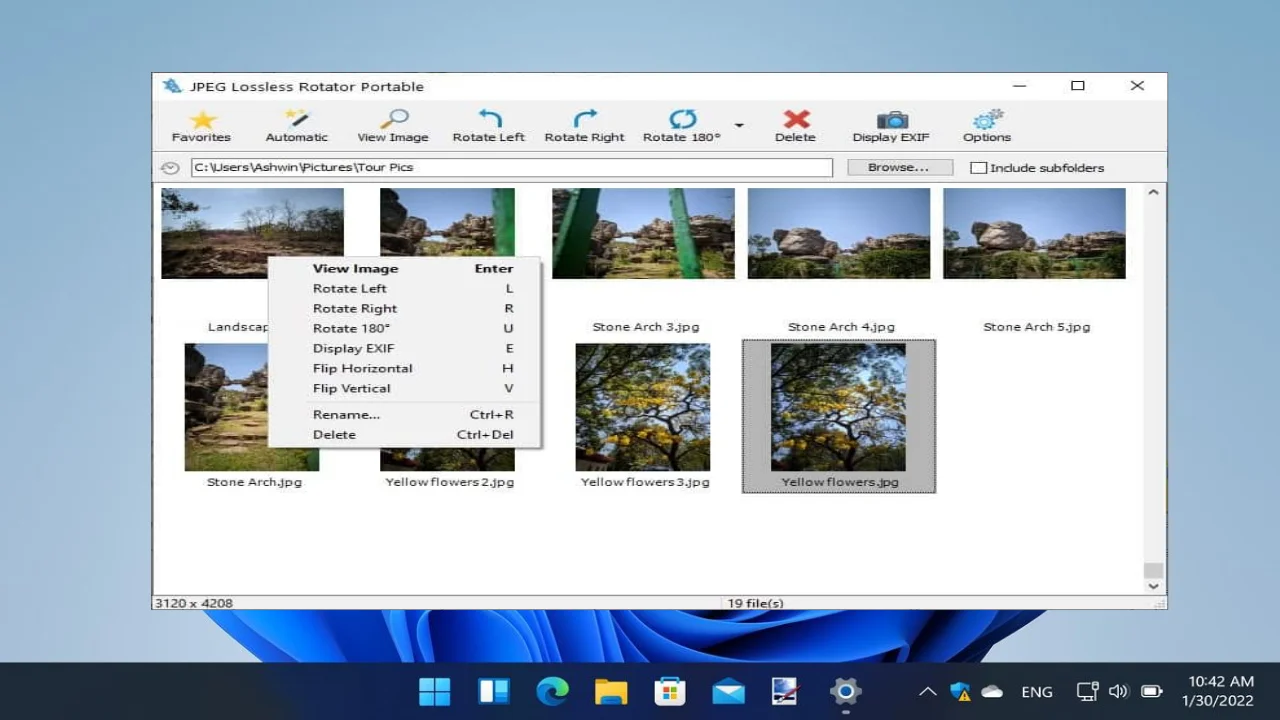The height and width of the screenshot is (720, 1280).
Task: Select Flip Horizontal menu entry
Action: pyautogui.click(x=405, y=368)
